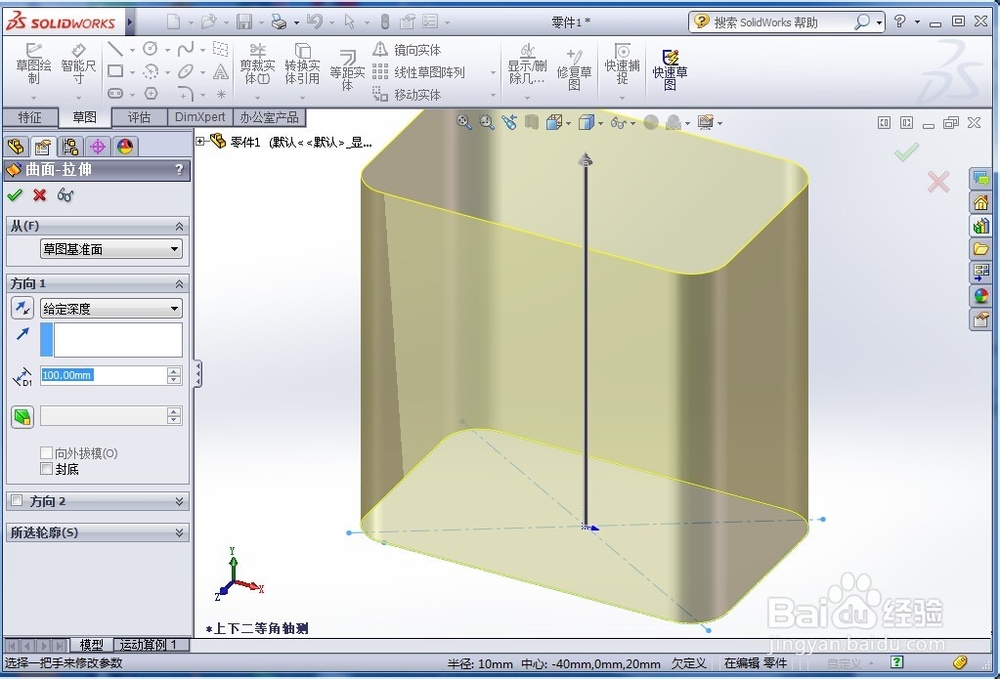Open Display/Delete Relations (显示/删除几...)
Image resolution: width=1000 pixels, height=679 pixels.
[527, 64]
